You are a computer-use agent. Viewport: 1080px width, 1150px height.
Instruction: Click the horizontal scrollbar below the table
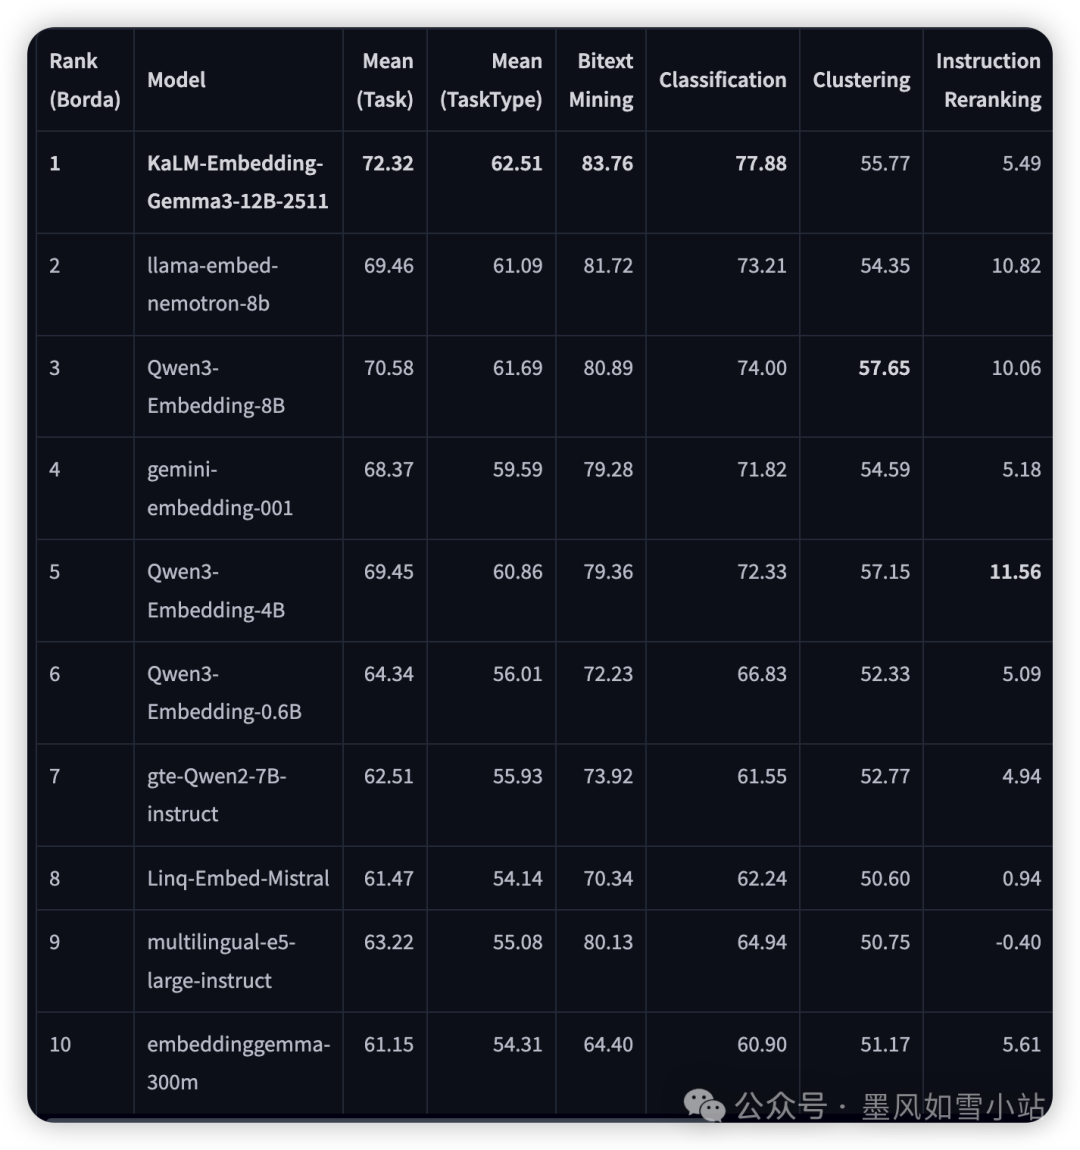click(x=370, y=1120)
